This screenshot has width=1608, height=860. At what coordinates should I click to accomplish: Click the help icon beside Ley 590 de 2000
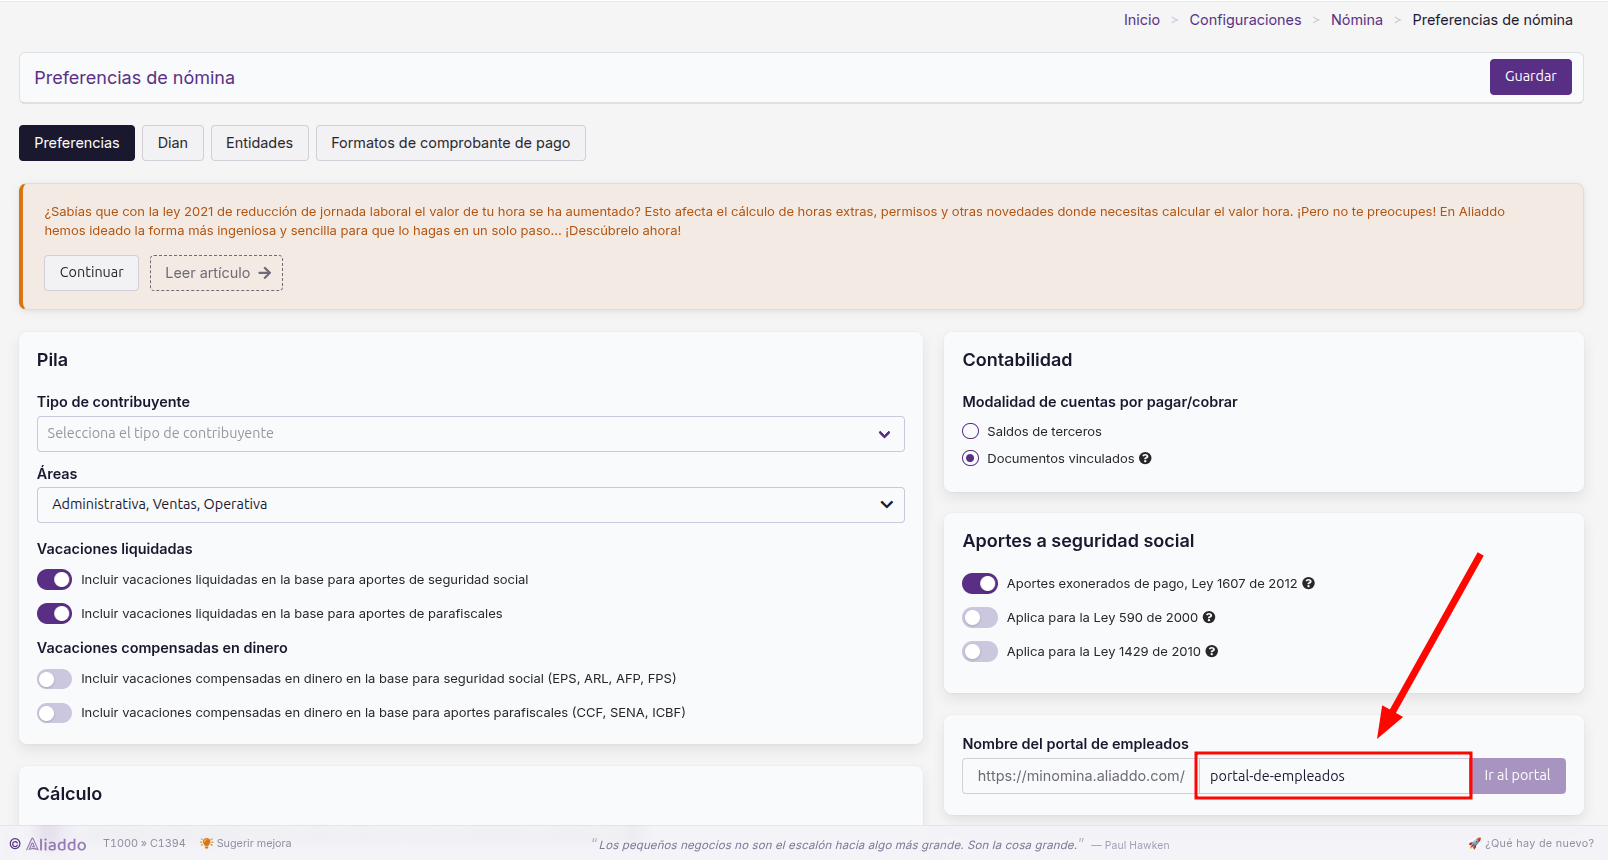pos(1209,618)
